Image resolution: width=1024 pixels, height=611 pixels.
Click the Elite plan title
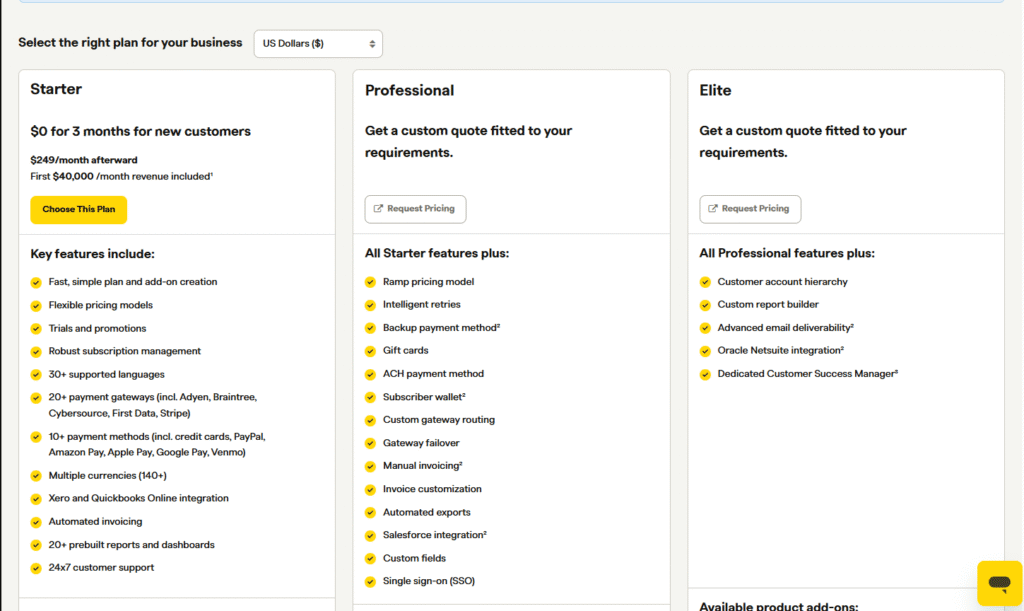715,90
